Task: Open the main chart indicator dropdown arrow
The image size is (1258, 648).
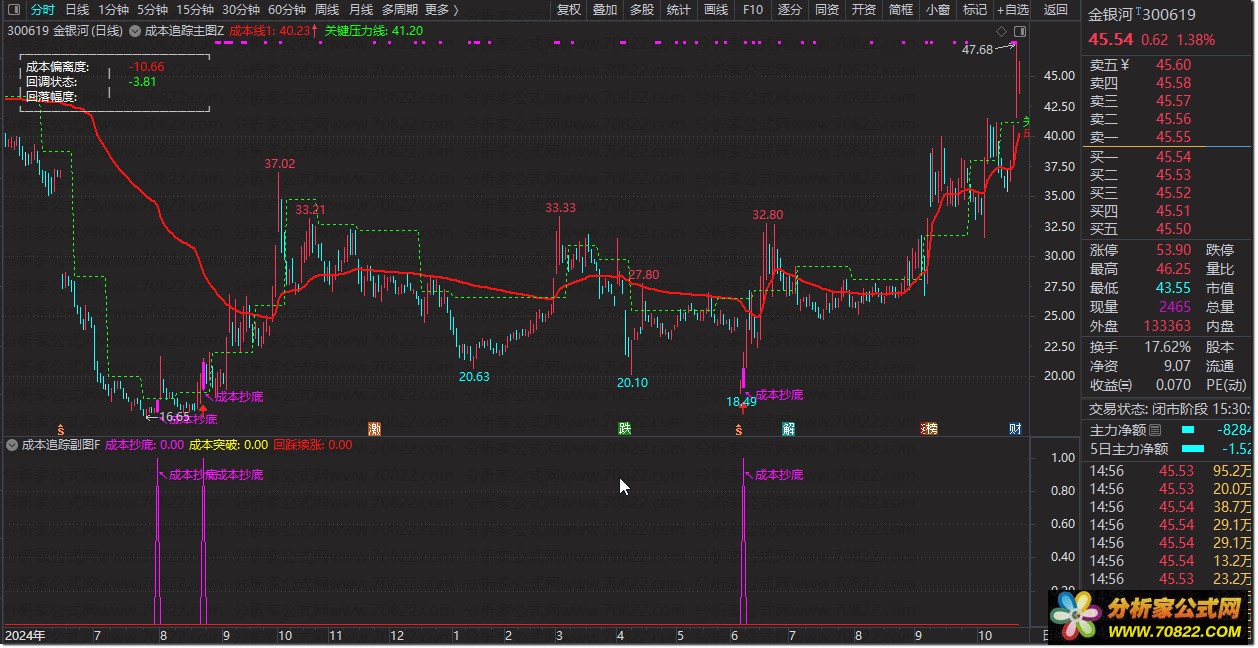Action: (135, 31)
